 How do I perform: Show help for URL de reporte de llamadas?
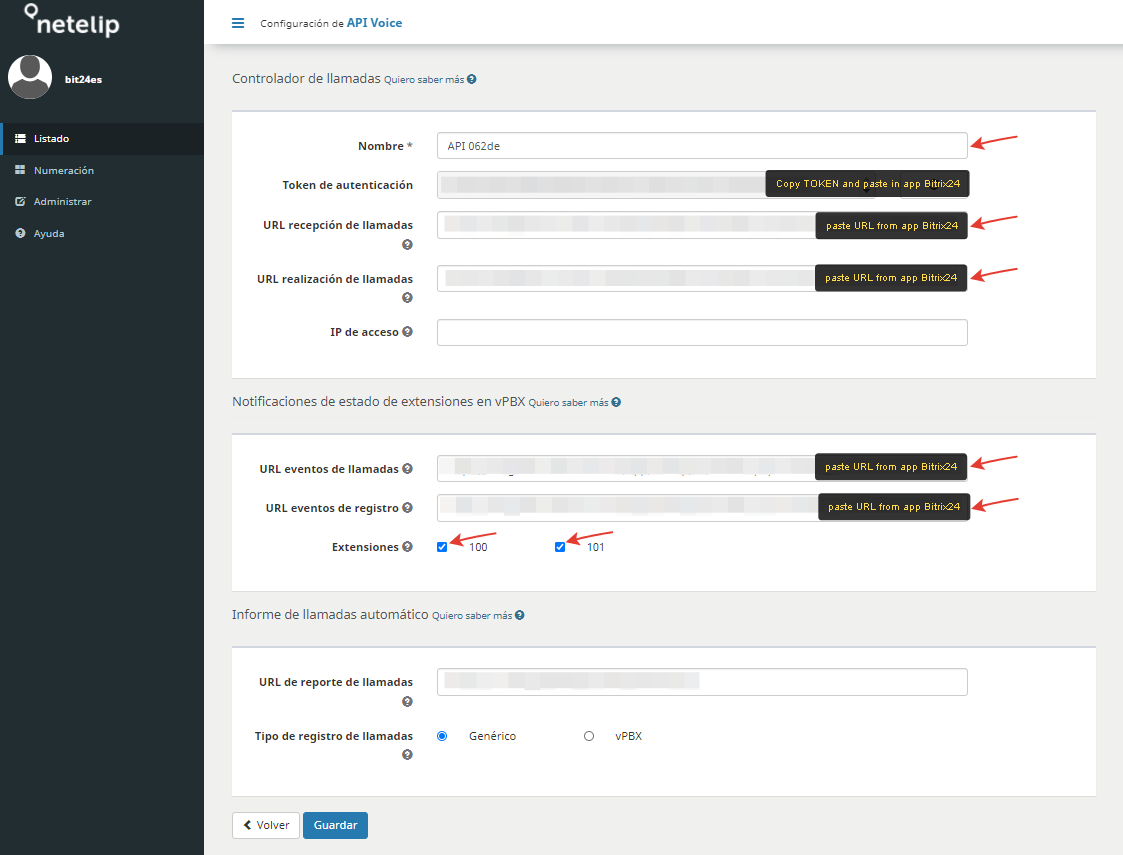[408, 702]
